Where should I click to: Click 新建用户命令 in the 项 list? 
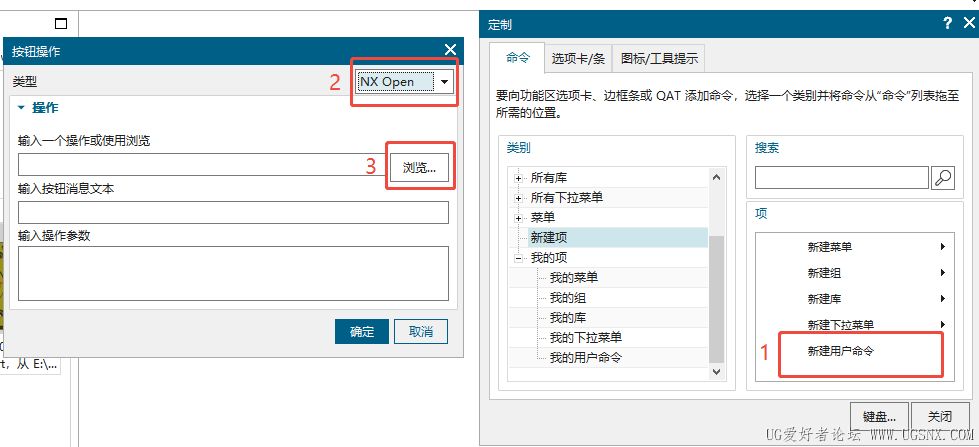[840, 351]
